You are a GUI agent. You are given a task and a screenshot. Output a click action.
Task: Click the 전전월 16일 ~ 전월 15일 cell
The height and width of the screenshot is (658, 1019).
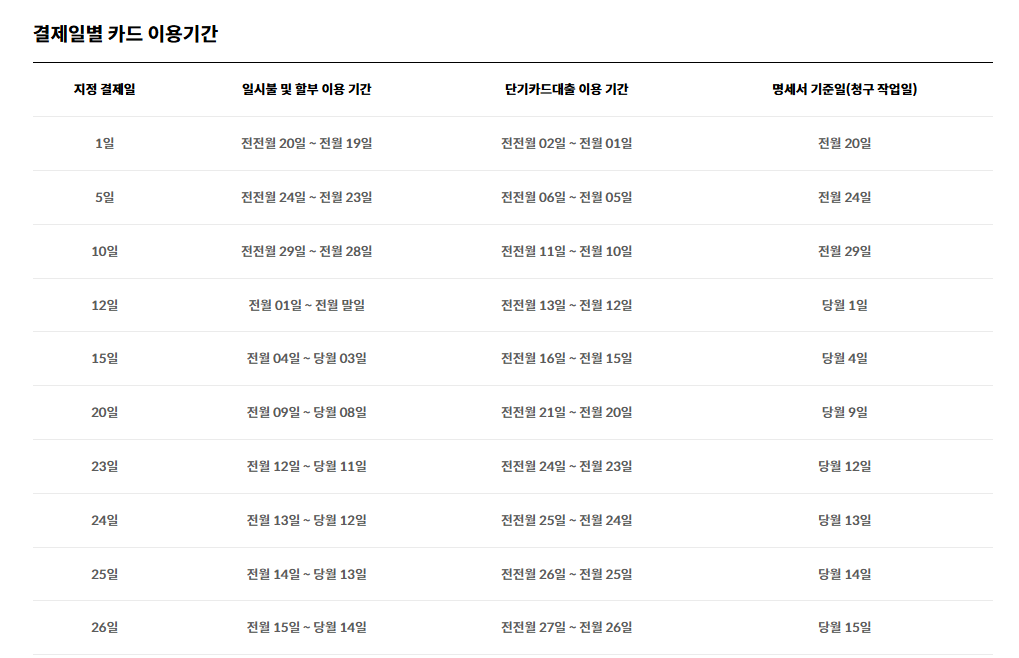pos(566,358)
